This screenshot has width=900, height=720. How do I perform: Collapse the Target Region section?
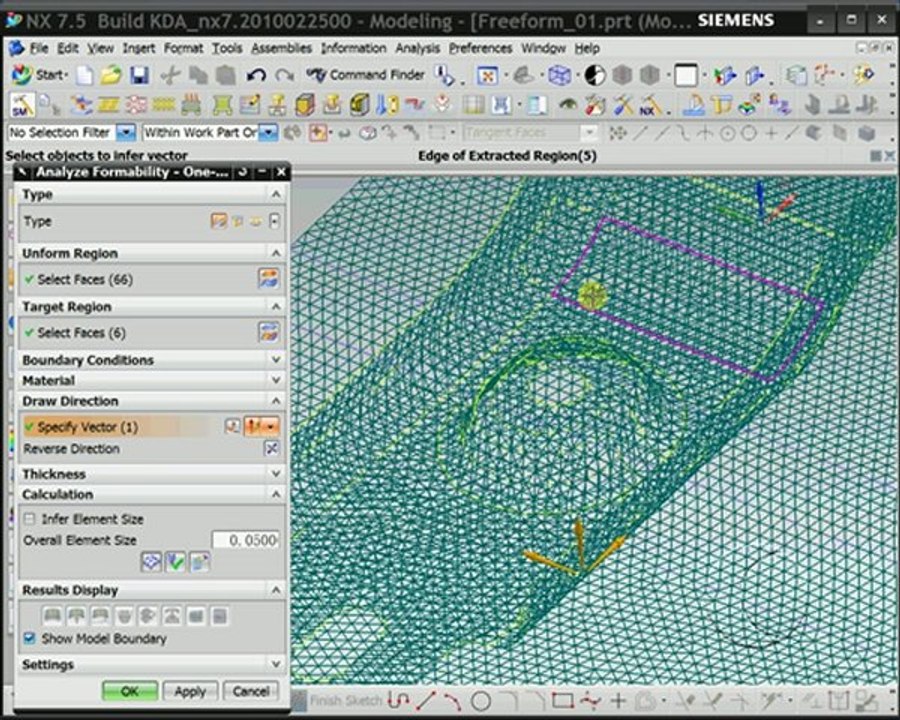tap(276, 307)
